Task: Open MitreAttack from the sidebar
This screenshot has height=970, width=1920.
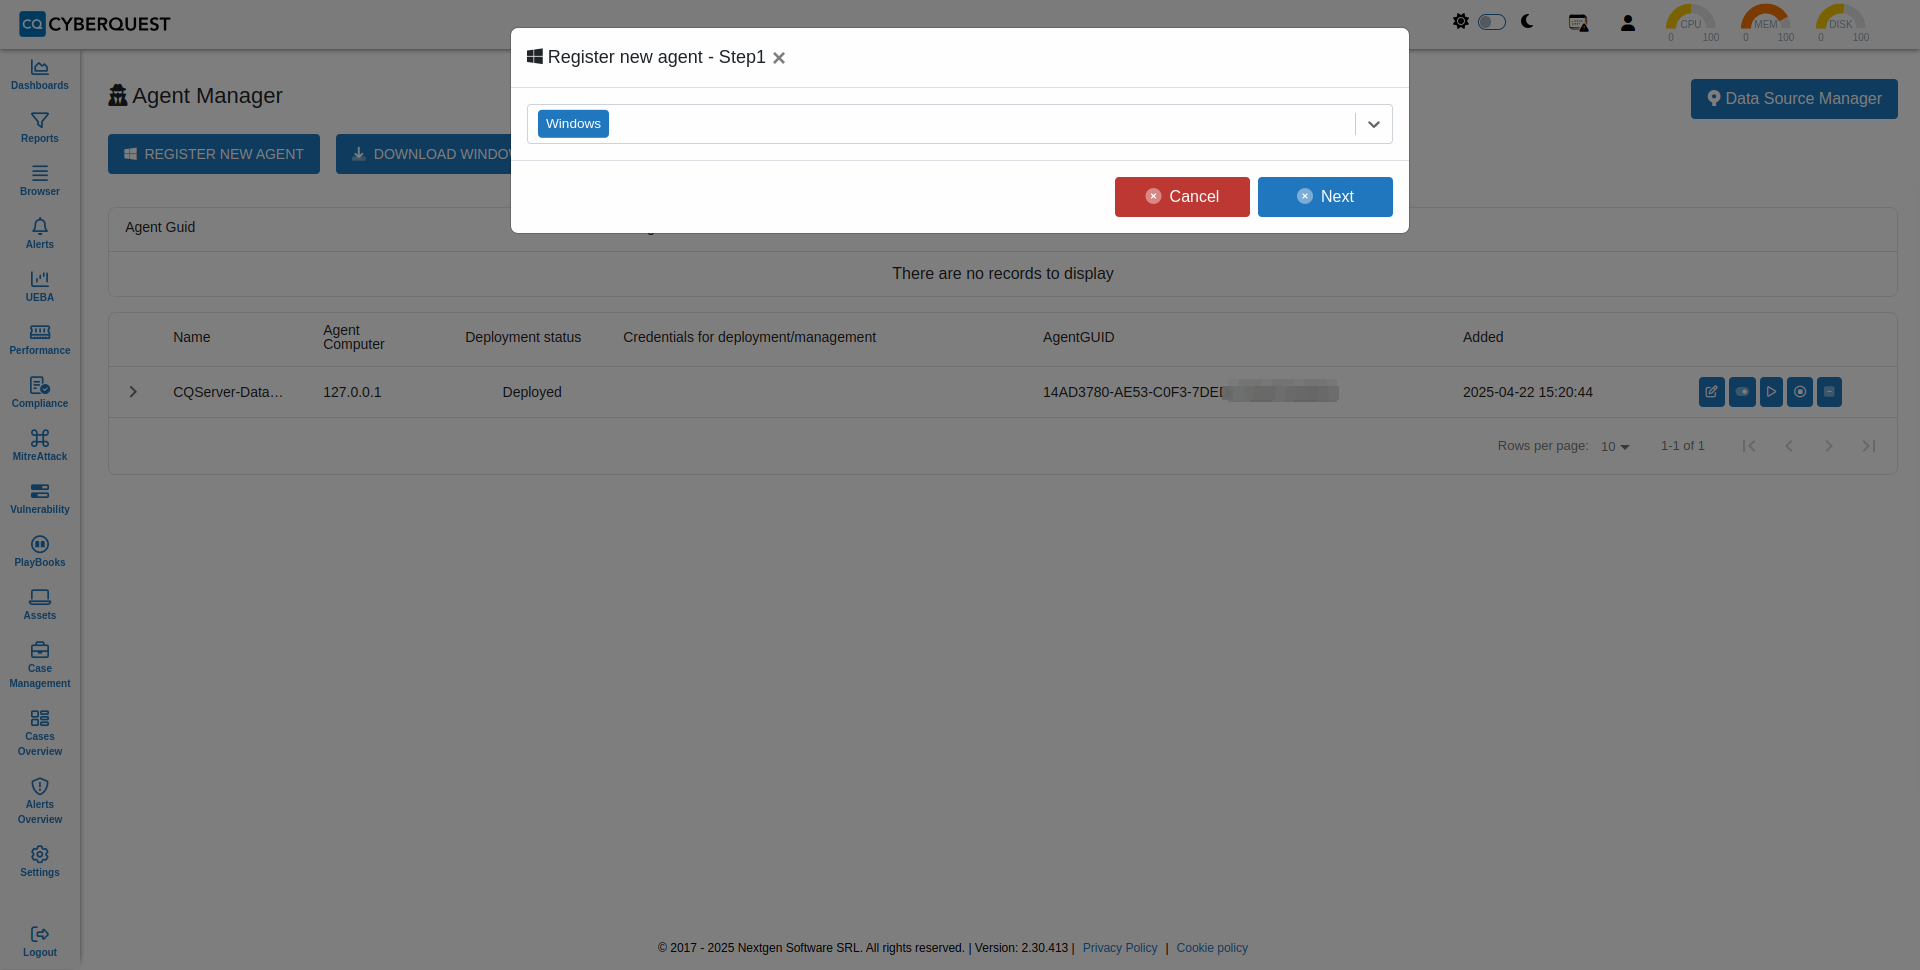Action: [40, 445]
